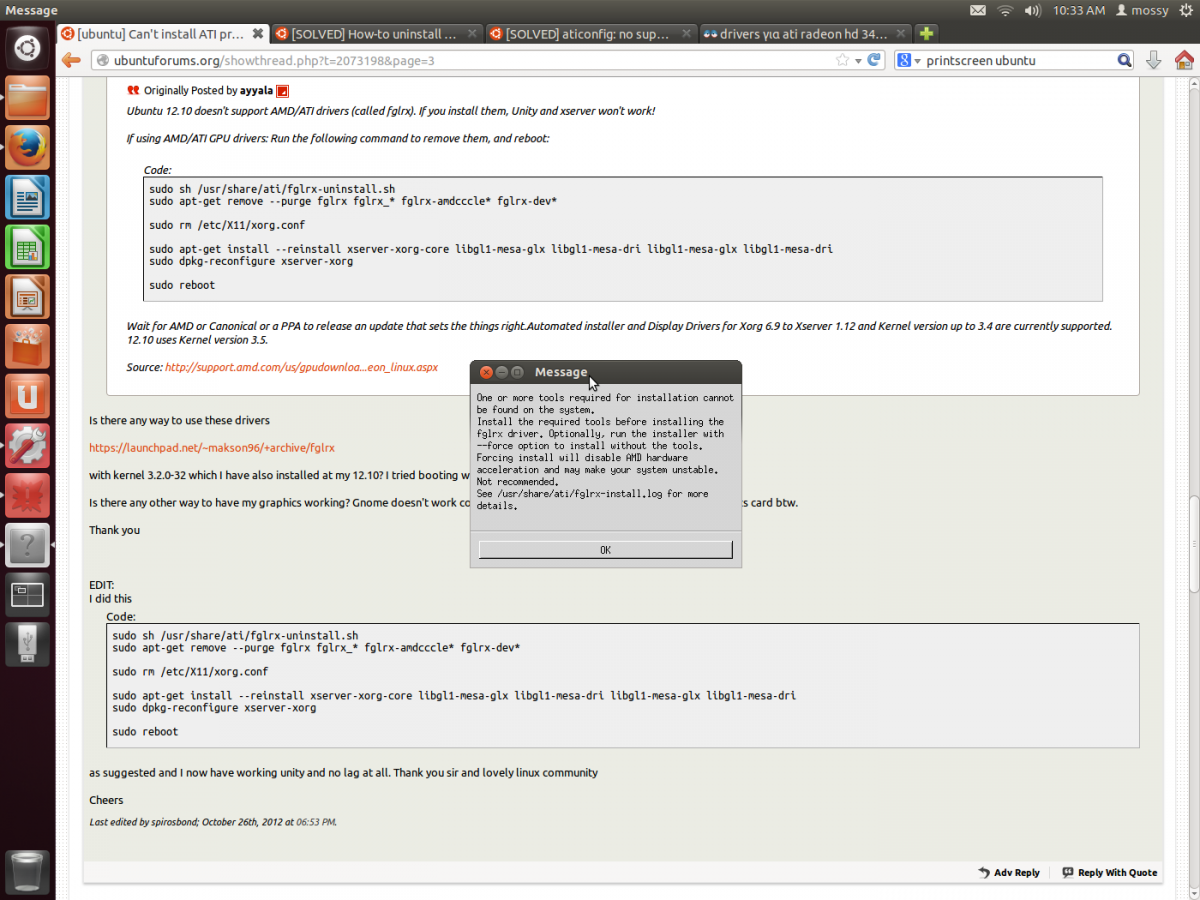
Task: Go back with the browser arrow
Action: (71, 60)
